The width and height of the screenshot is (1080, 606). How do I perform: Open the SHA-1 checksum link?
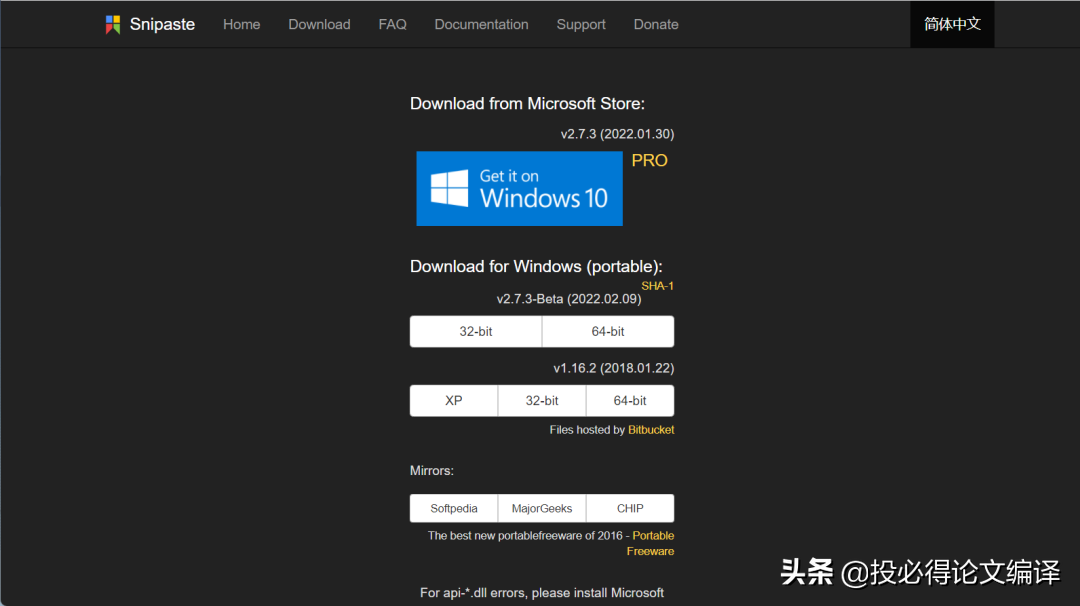(x=658, y=286)
